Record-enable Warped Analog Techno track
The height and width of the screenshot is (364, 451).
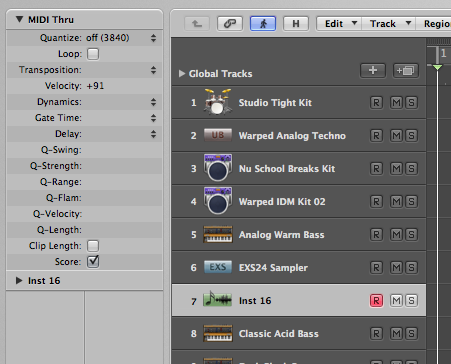376,136
